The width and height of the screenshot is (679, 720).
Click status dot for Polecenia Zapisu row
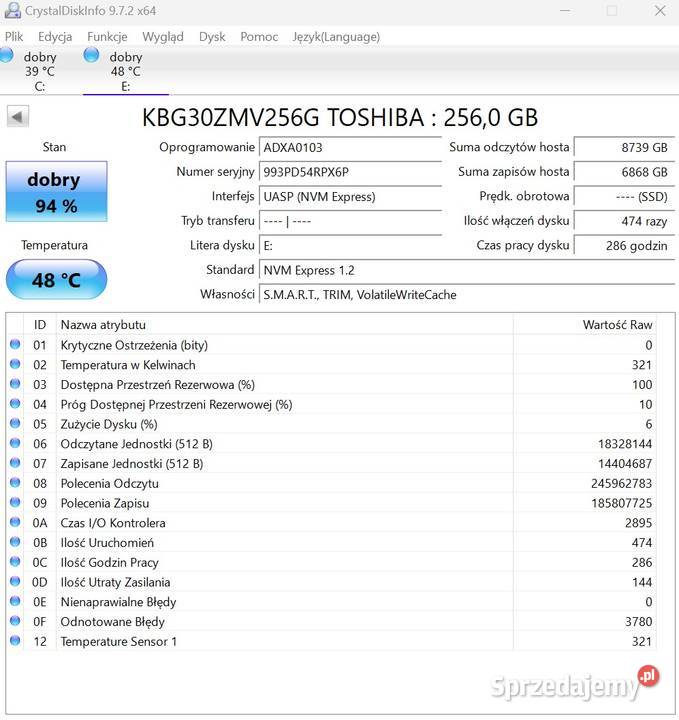(x=15, y=502)
